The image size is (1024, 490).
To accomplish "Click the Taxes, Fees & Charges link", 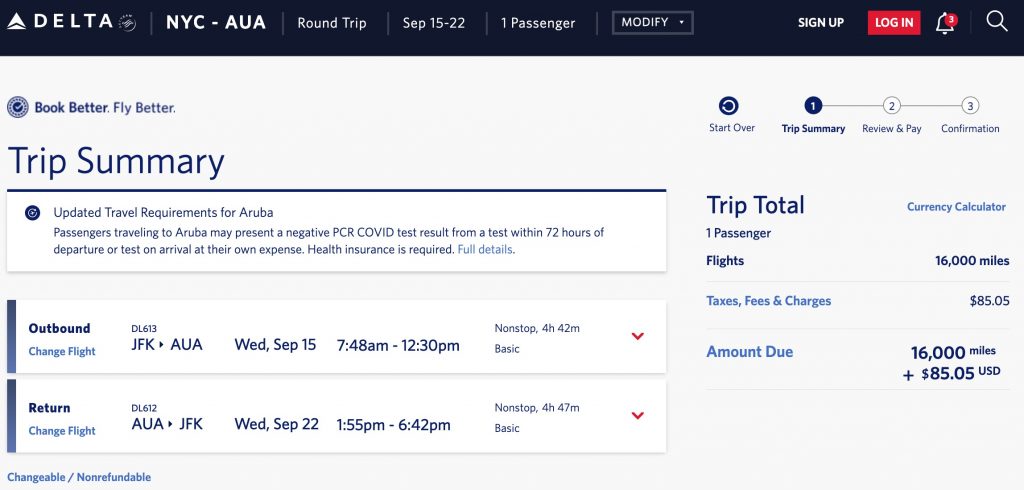I will pos(768,301).
